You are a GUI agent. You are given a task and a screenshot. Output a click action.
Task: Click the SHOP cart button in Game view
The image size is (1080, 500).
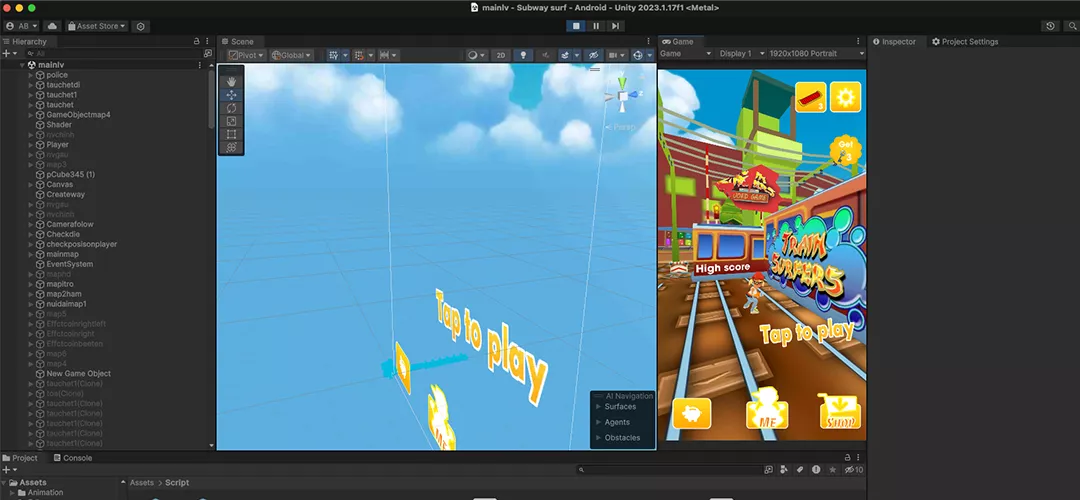[840, 411]
